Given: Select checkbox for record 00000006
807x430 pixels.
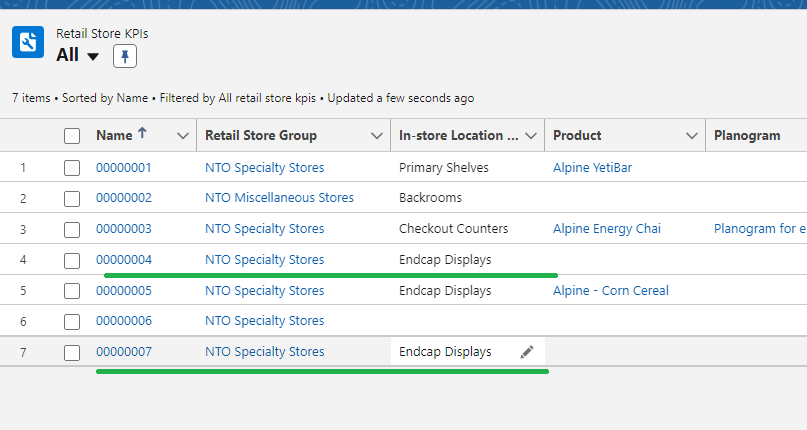Looking at the screenshot, I should (72, 321).
